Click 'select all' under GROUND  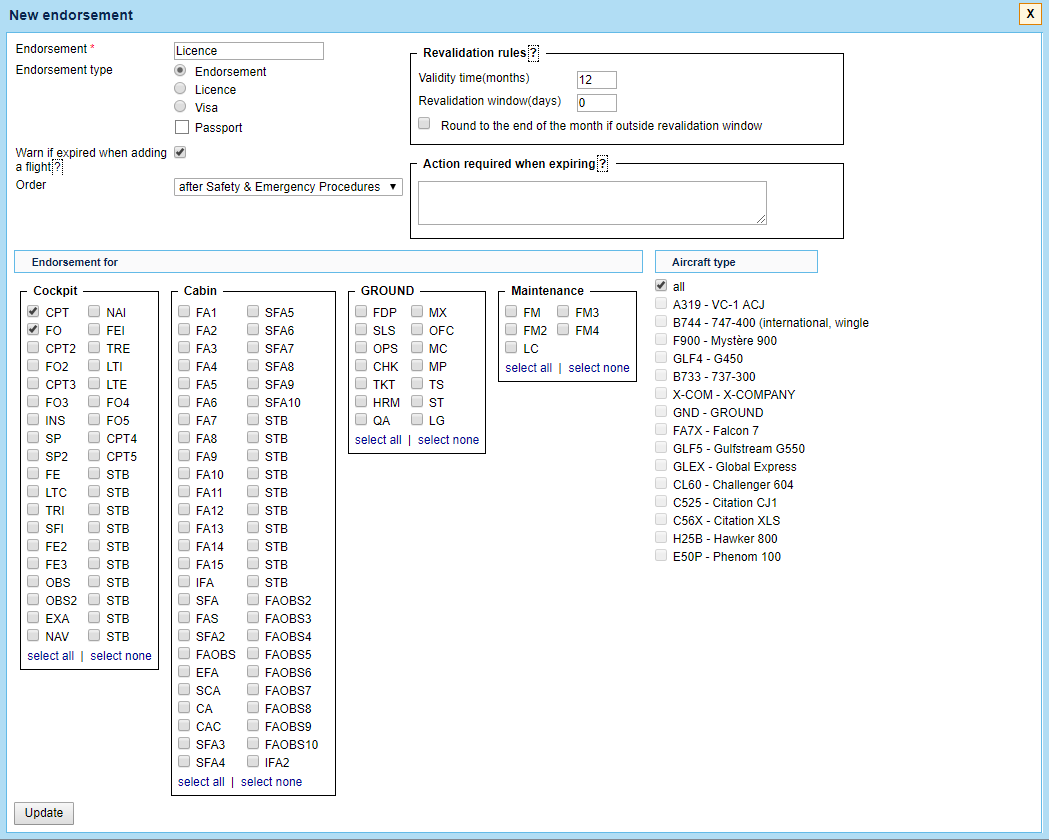[379, 440]
